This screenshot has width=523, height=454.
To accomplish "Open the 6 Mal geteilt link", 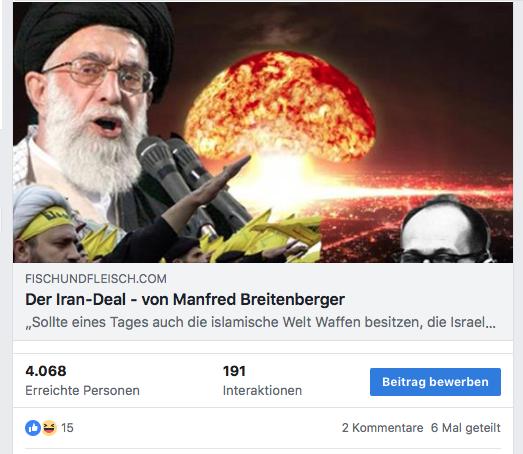I will tap(466, 428).
